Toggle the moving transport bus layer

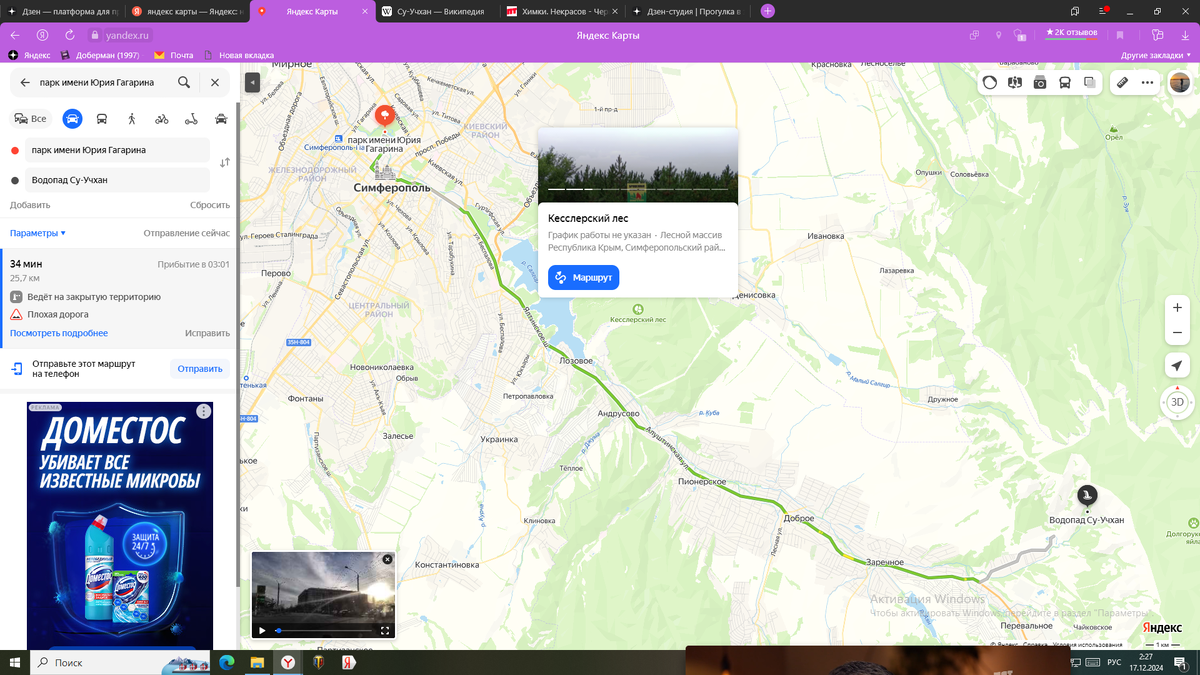(x=1065, y=83)
